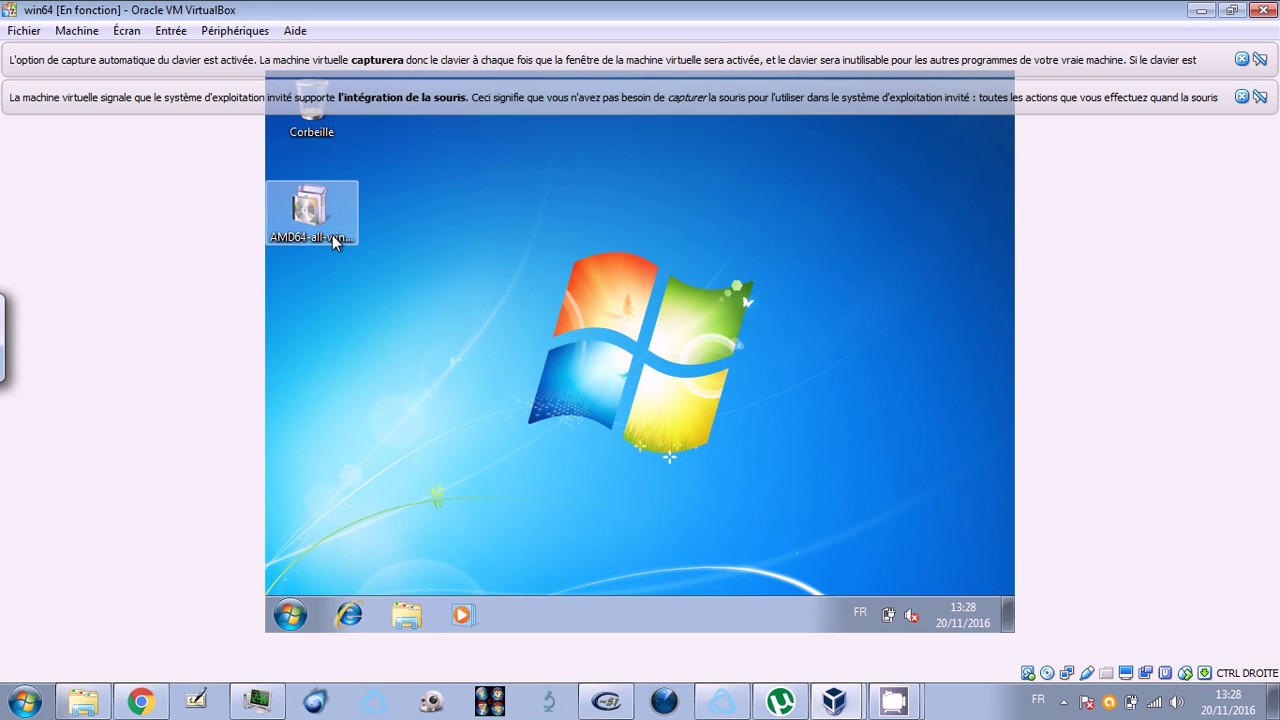Open Google Chrome from host taskbar
Screen dimensions: 1280x720
141,702
